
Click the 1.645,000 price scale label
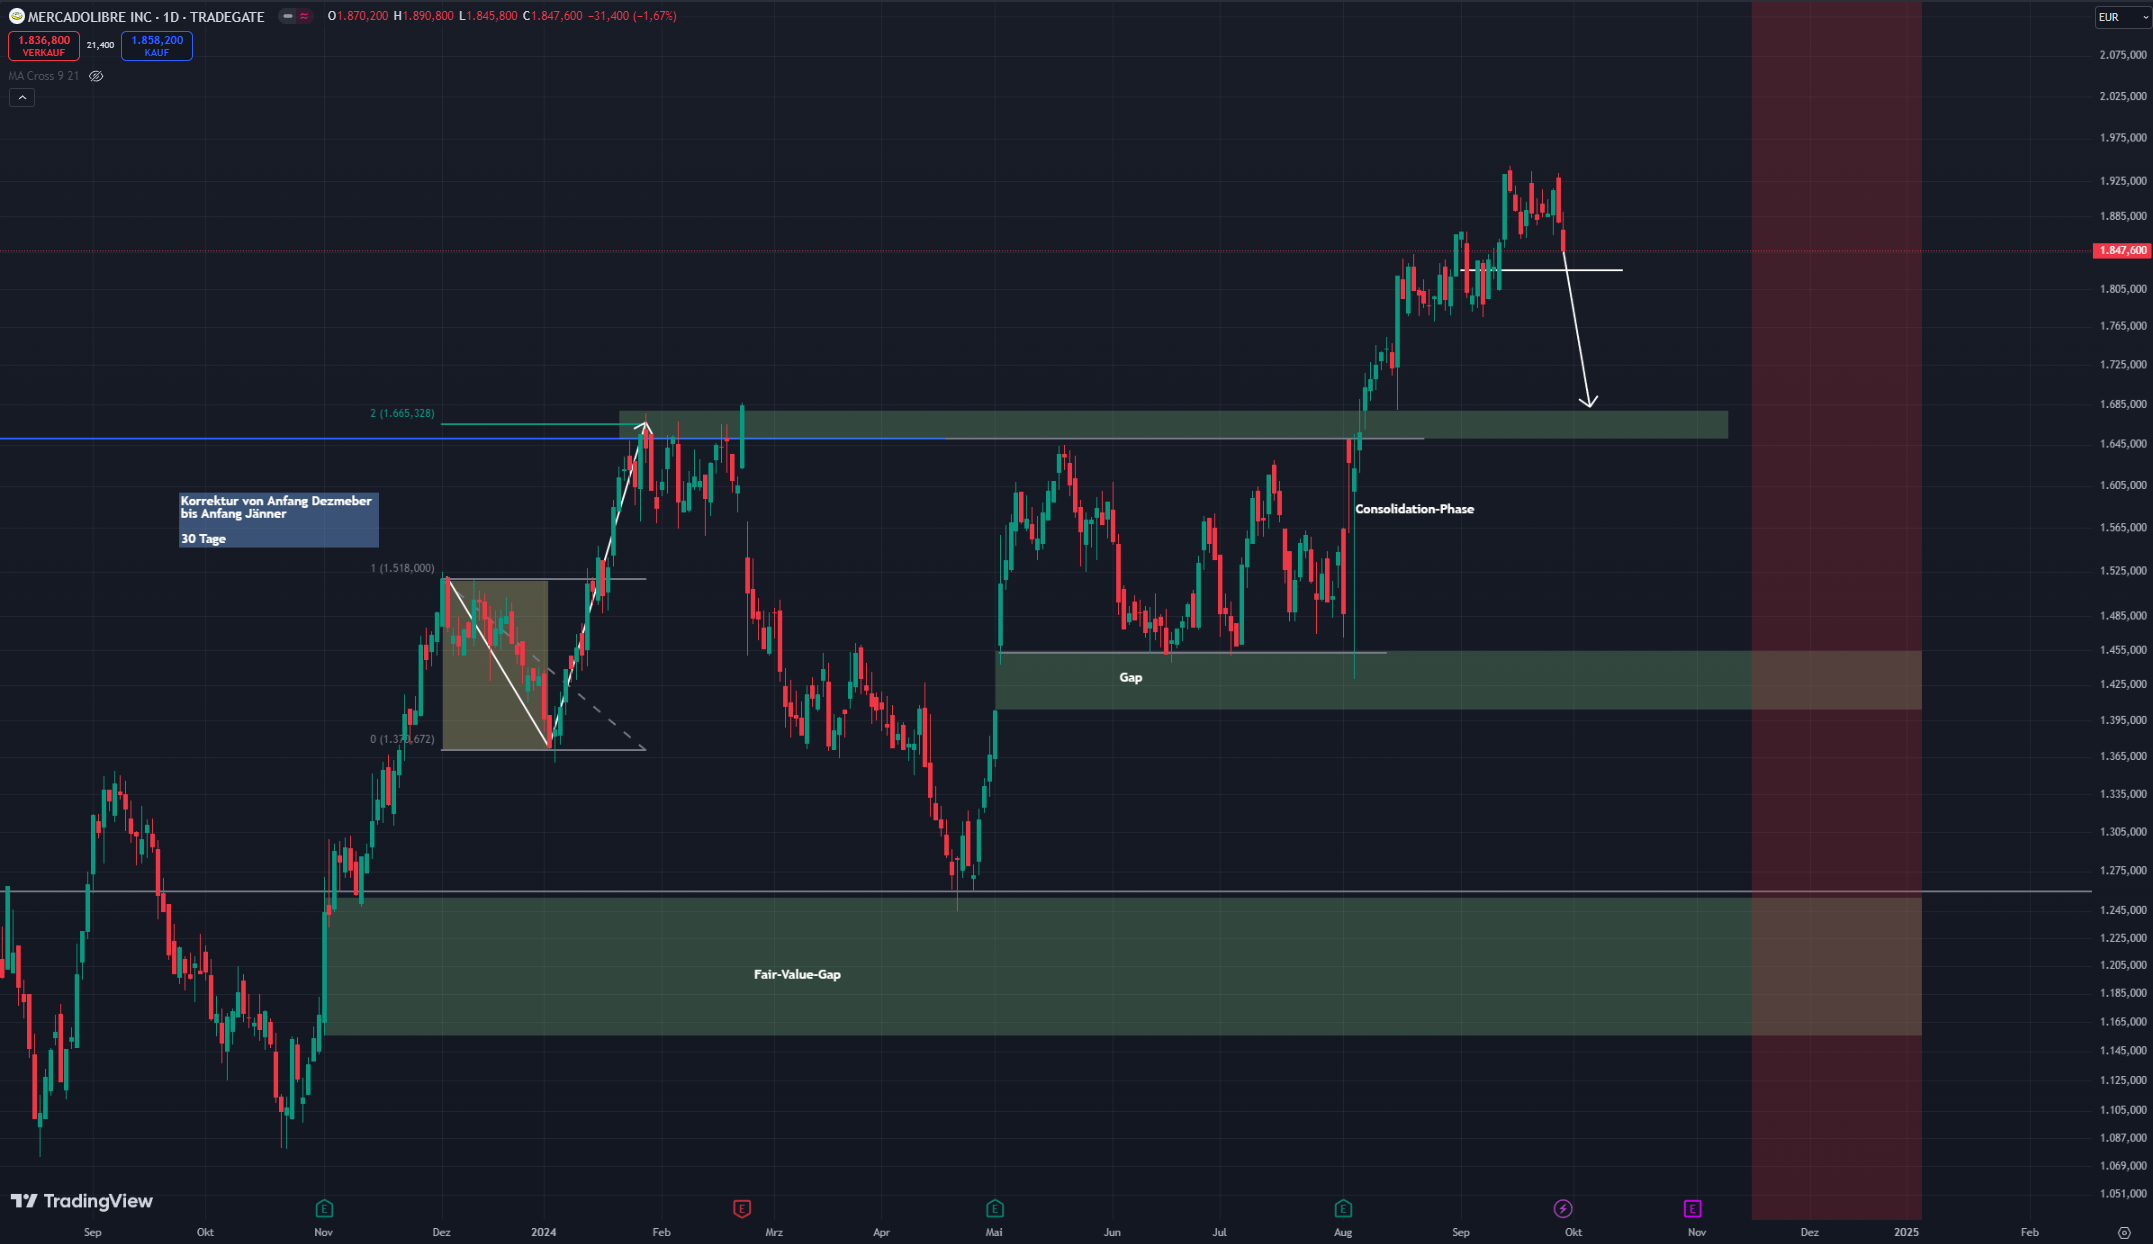tap(2123, 443)
